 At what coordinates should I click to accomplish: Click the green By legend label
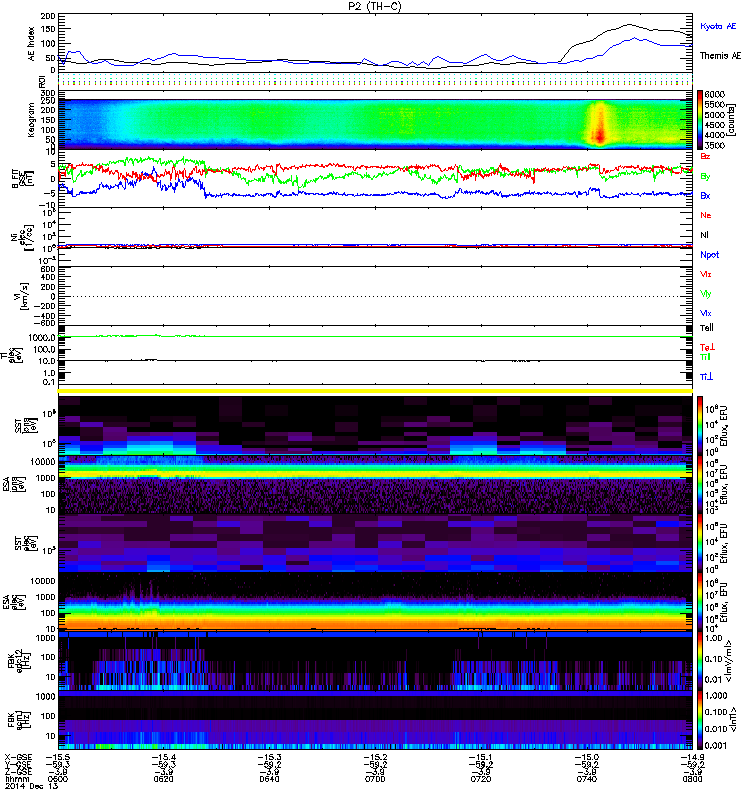pos(705,177)
